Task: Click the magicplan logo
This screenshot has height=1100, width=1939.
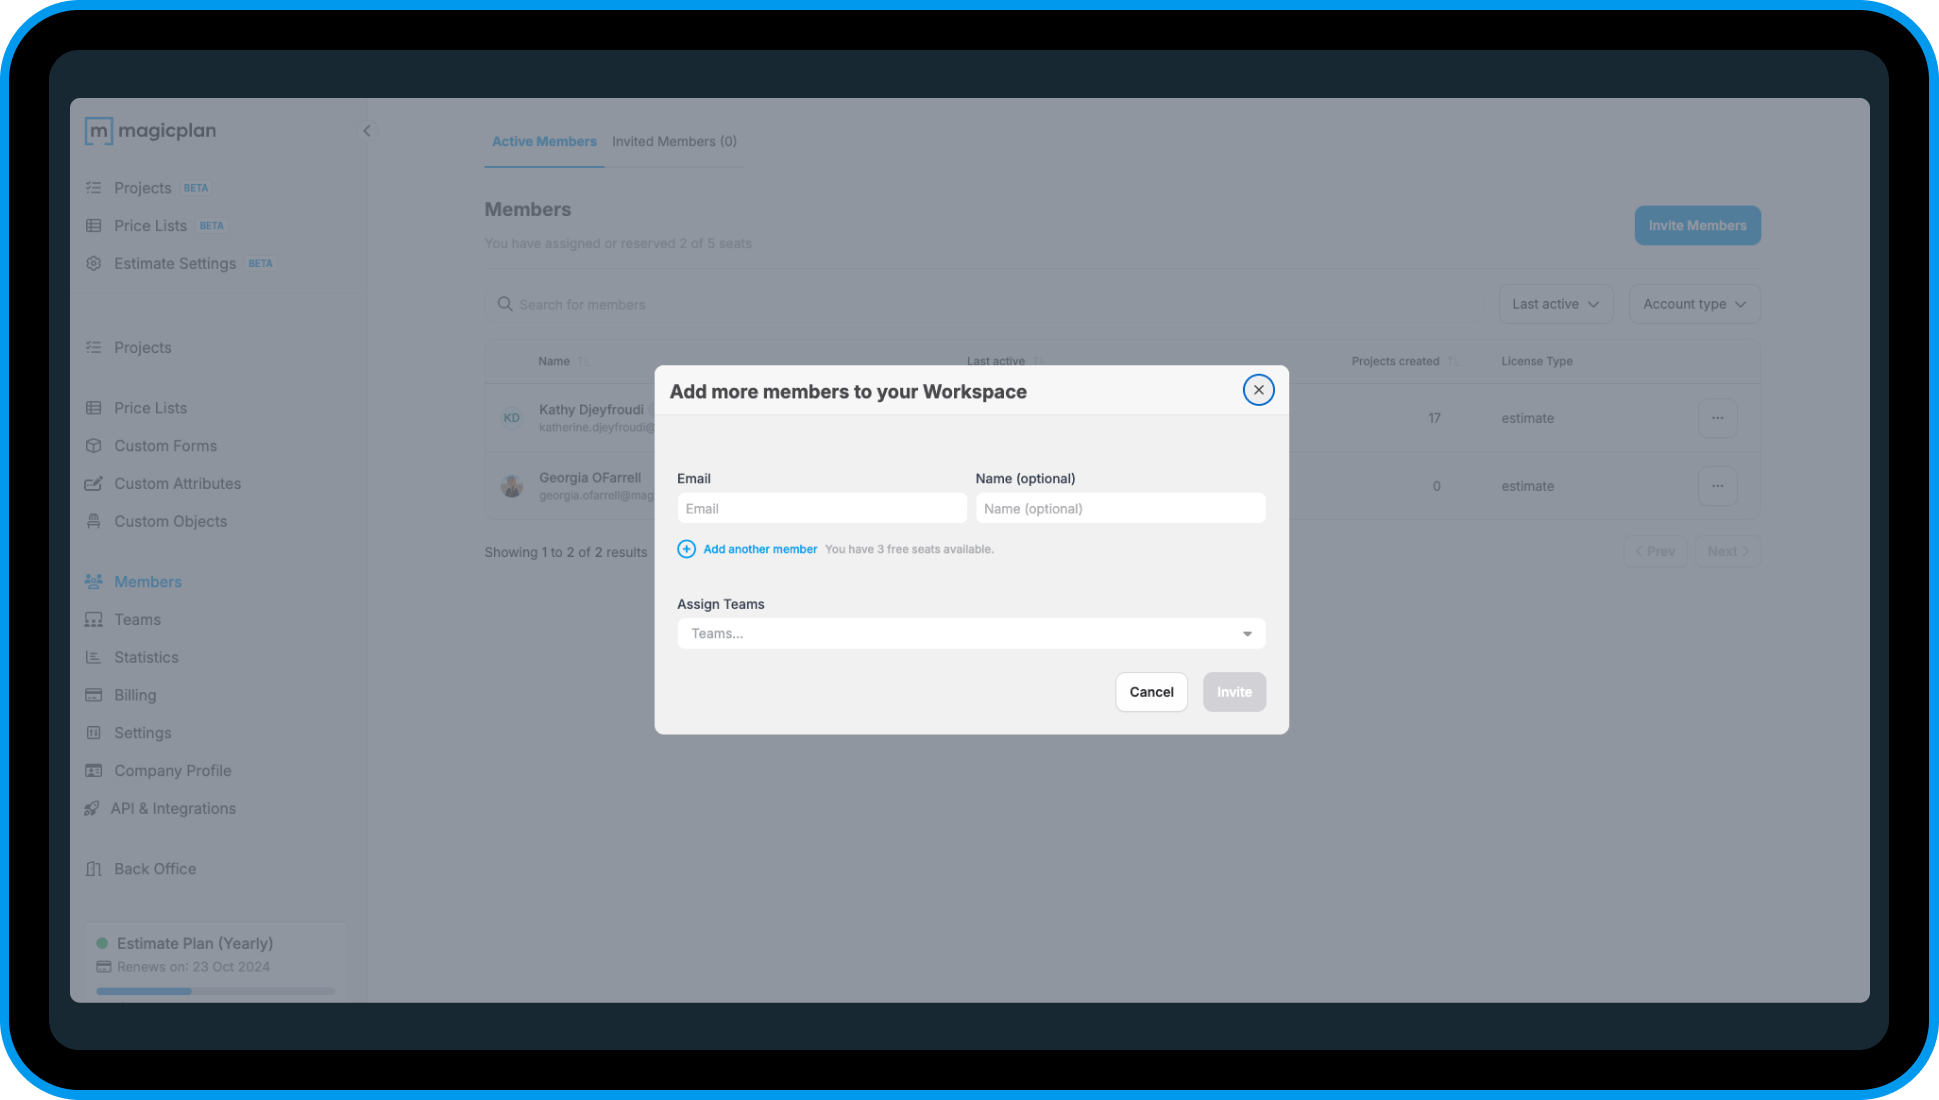Action: (150, 130)
